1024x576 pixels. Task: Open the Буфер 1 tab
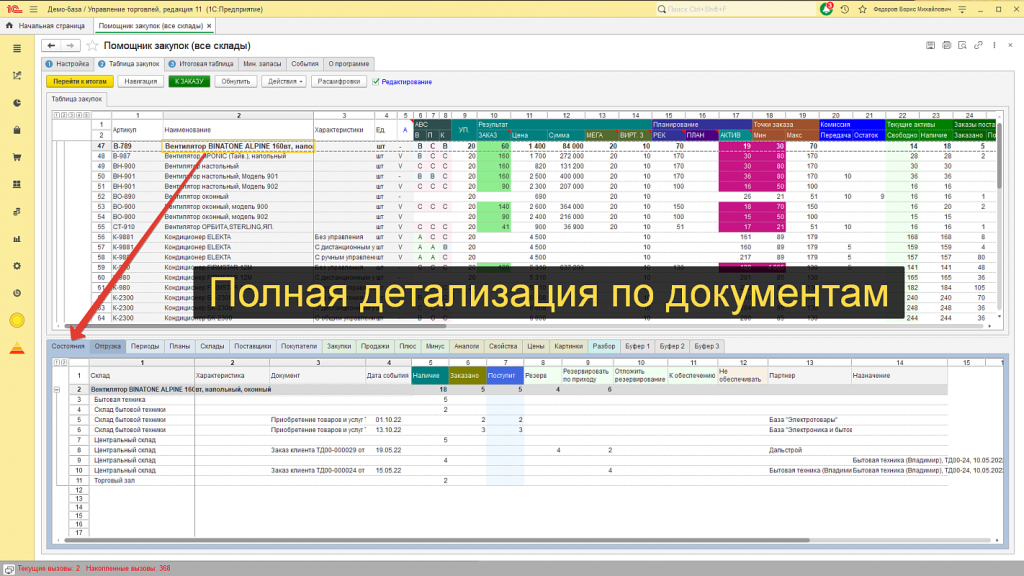click(x=637, y=346)
